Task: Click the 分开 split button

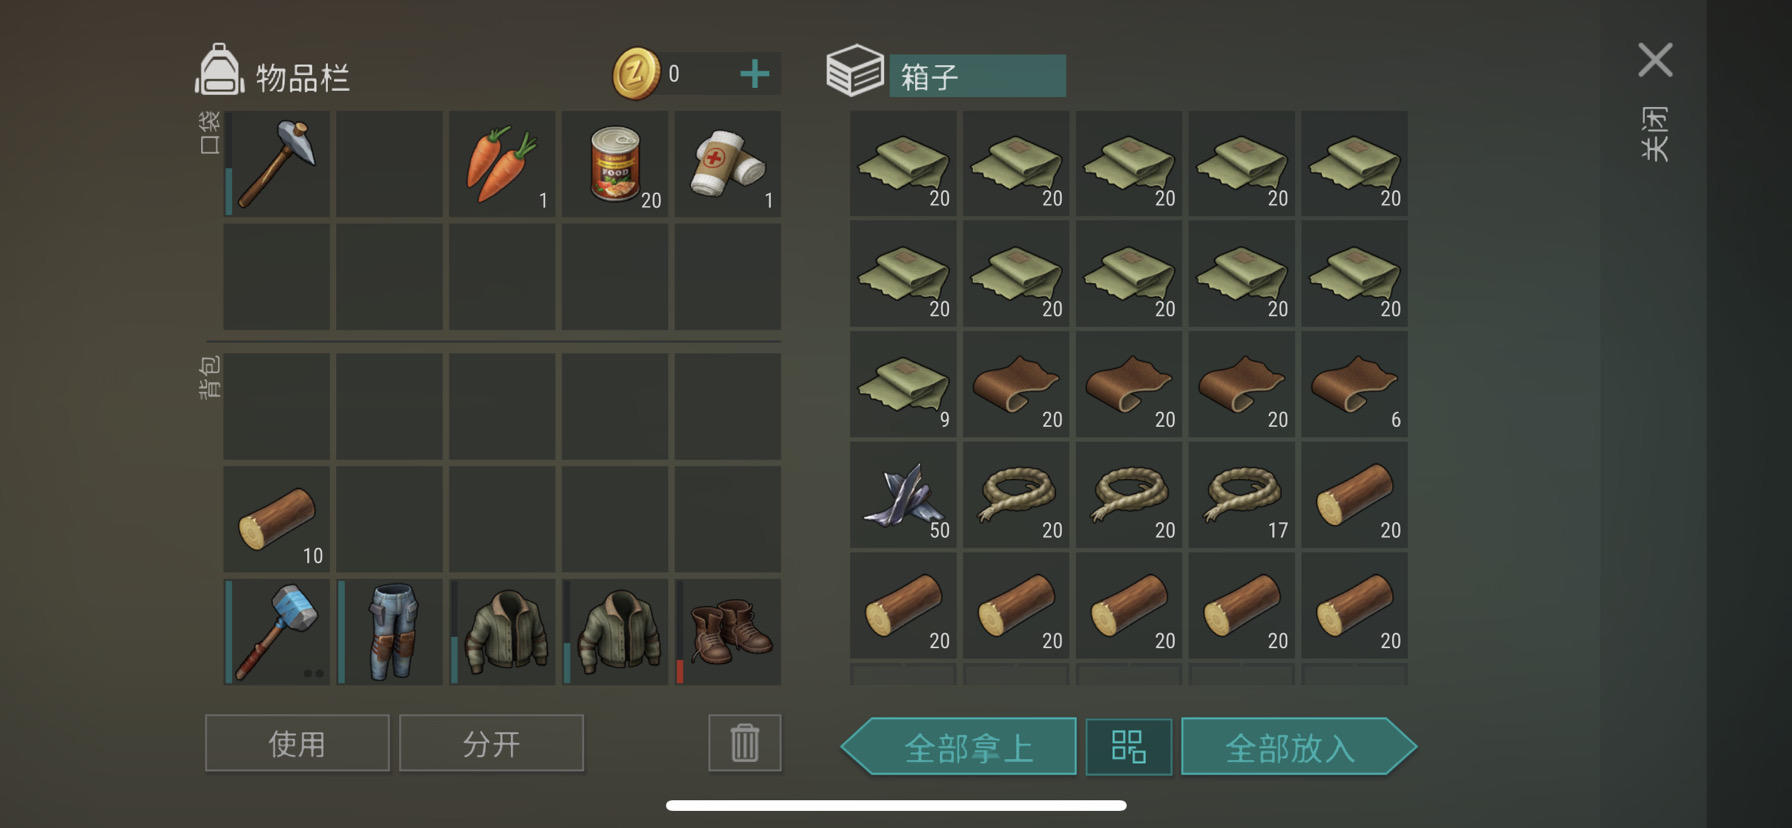Action: tap(491, 743)
